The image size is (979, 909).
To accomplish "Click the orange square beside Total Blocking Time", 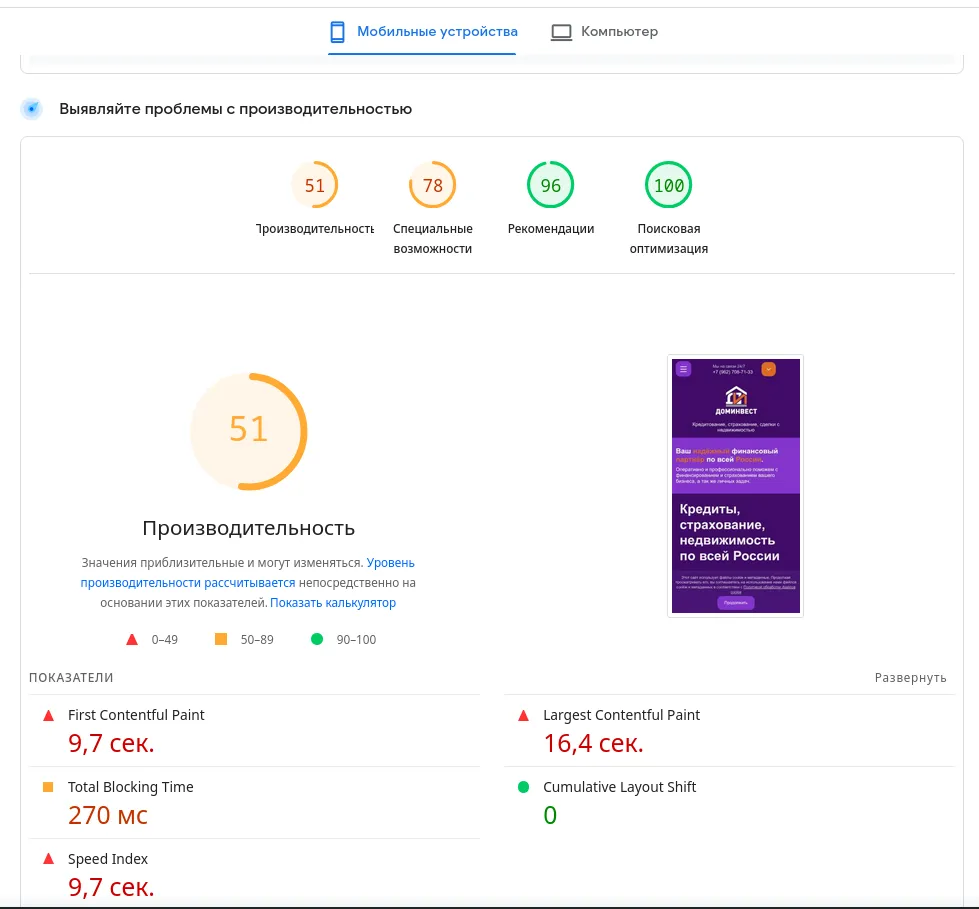I will point(48,787).
